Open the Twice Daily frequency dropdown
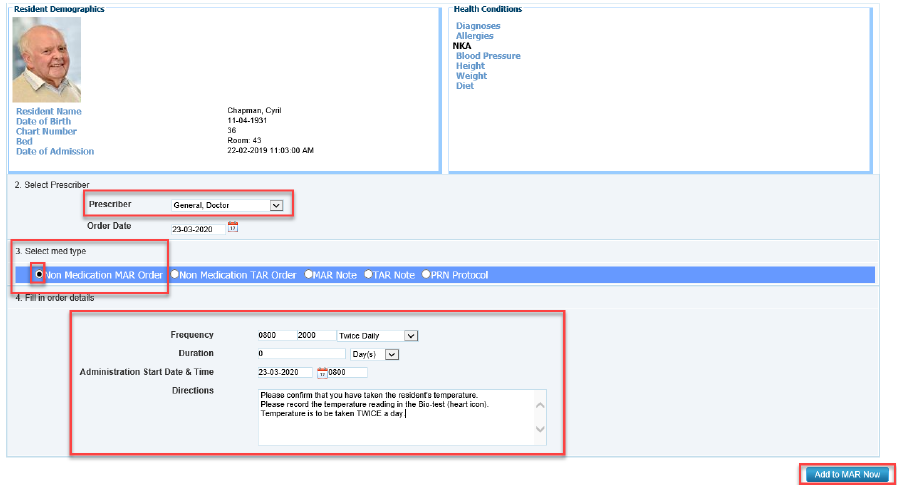Viewport: 900px width, 486px height. click(x=411, y=336)
